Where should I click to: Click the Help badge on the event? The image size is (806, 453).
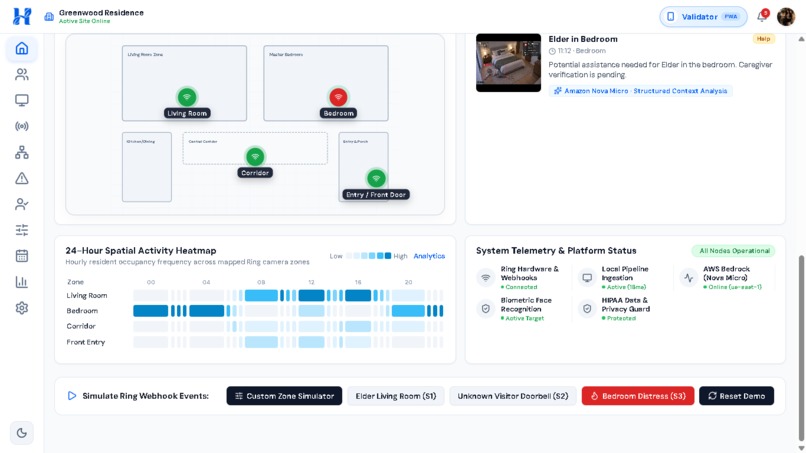pyautogui.click(x=763, y=39)
